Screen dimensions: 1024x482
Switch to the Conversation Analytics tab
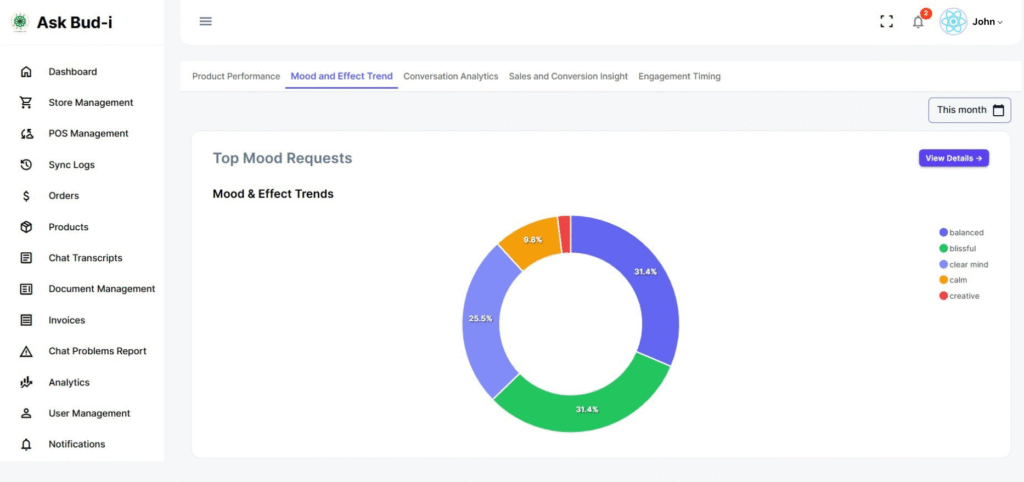pos(450,76)
